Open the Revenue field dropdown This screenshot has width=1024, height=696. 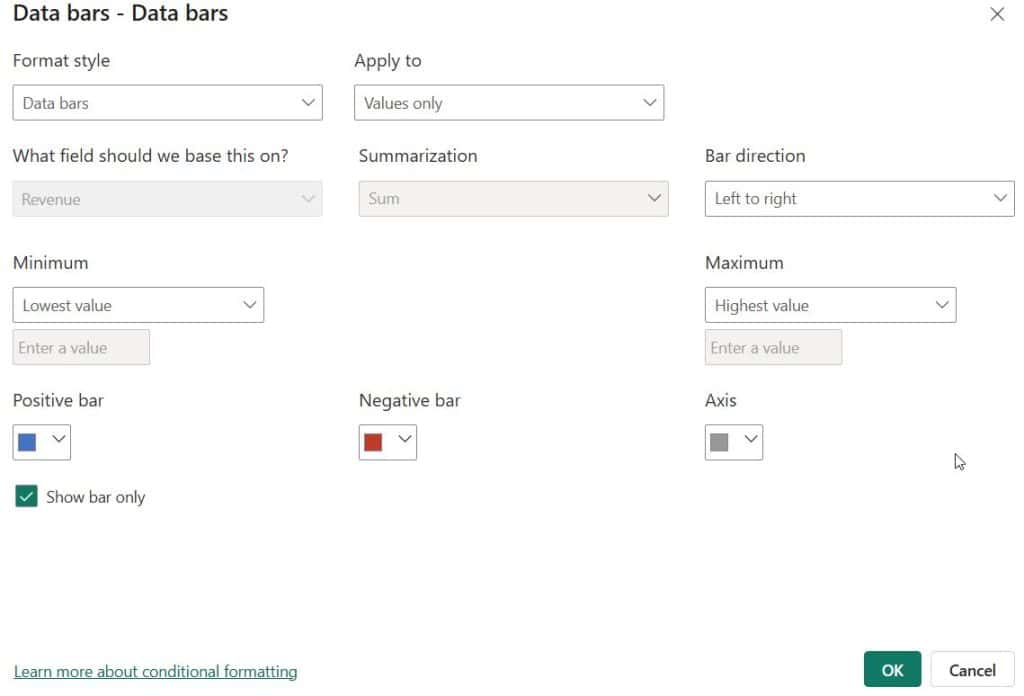click(x=167, y=198)
